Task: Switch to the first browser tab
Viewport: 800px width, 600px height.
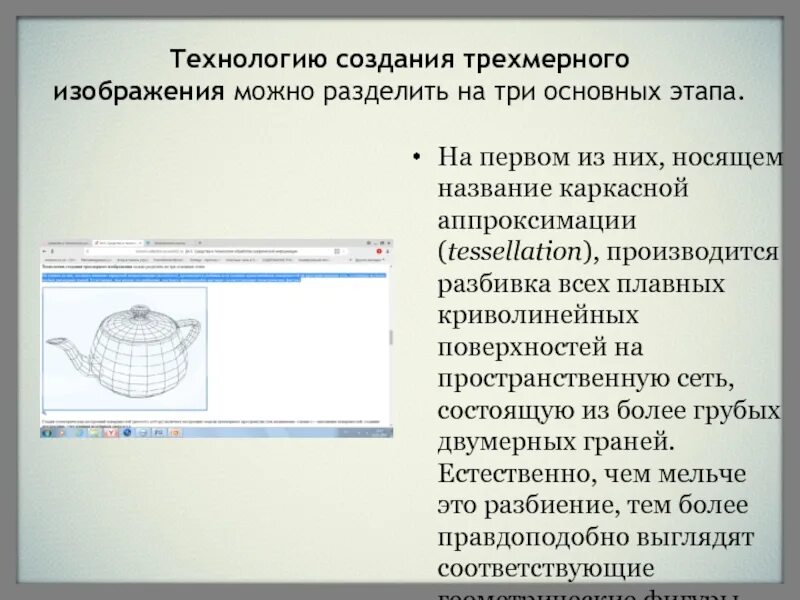Action: click(67, 243)
